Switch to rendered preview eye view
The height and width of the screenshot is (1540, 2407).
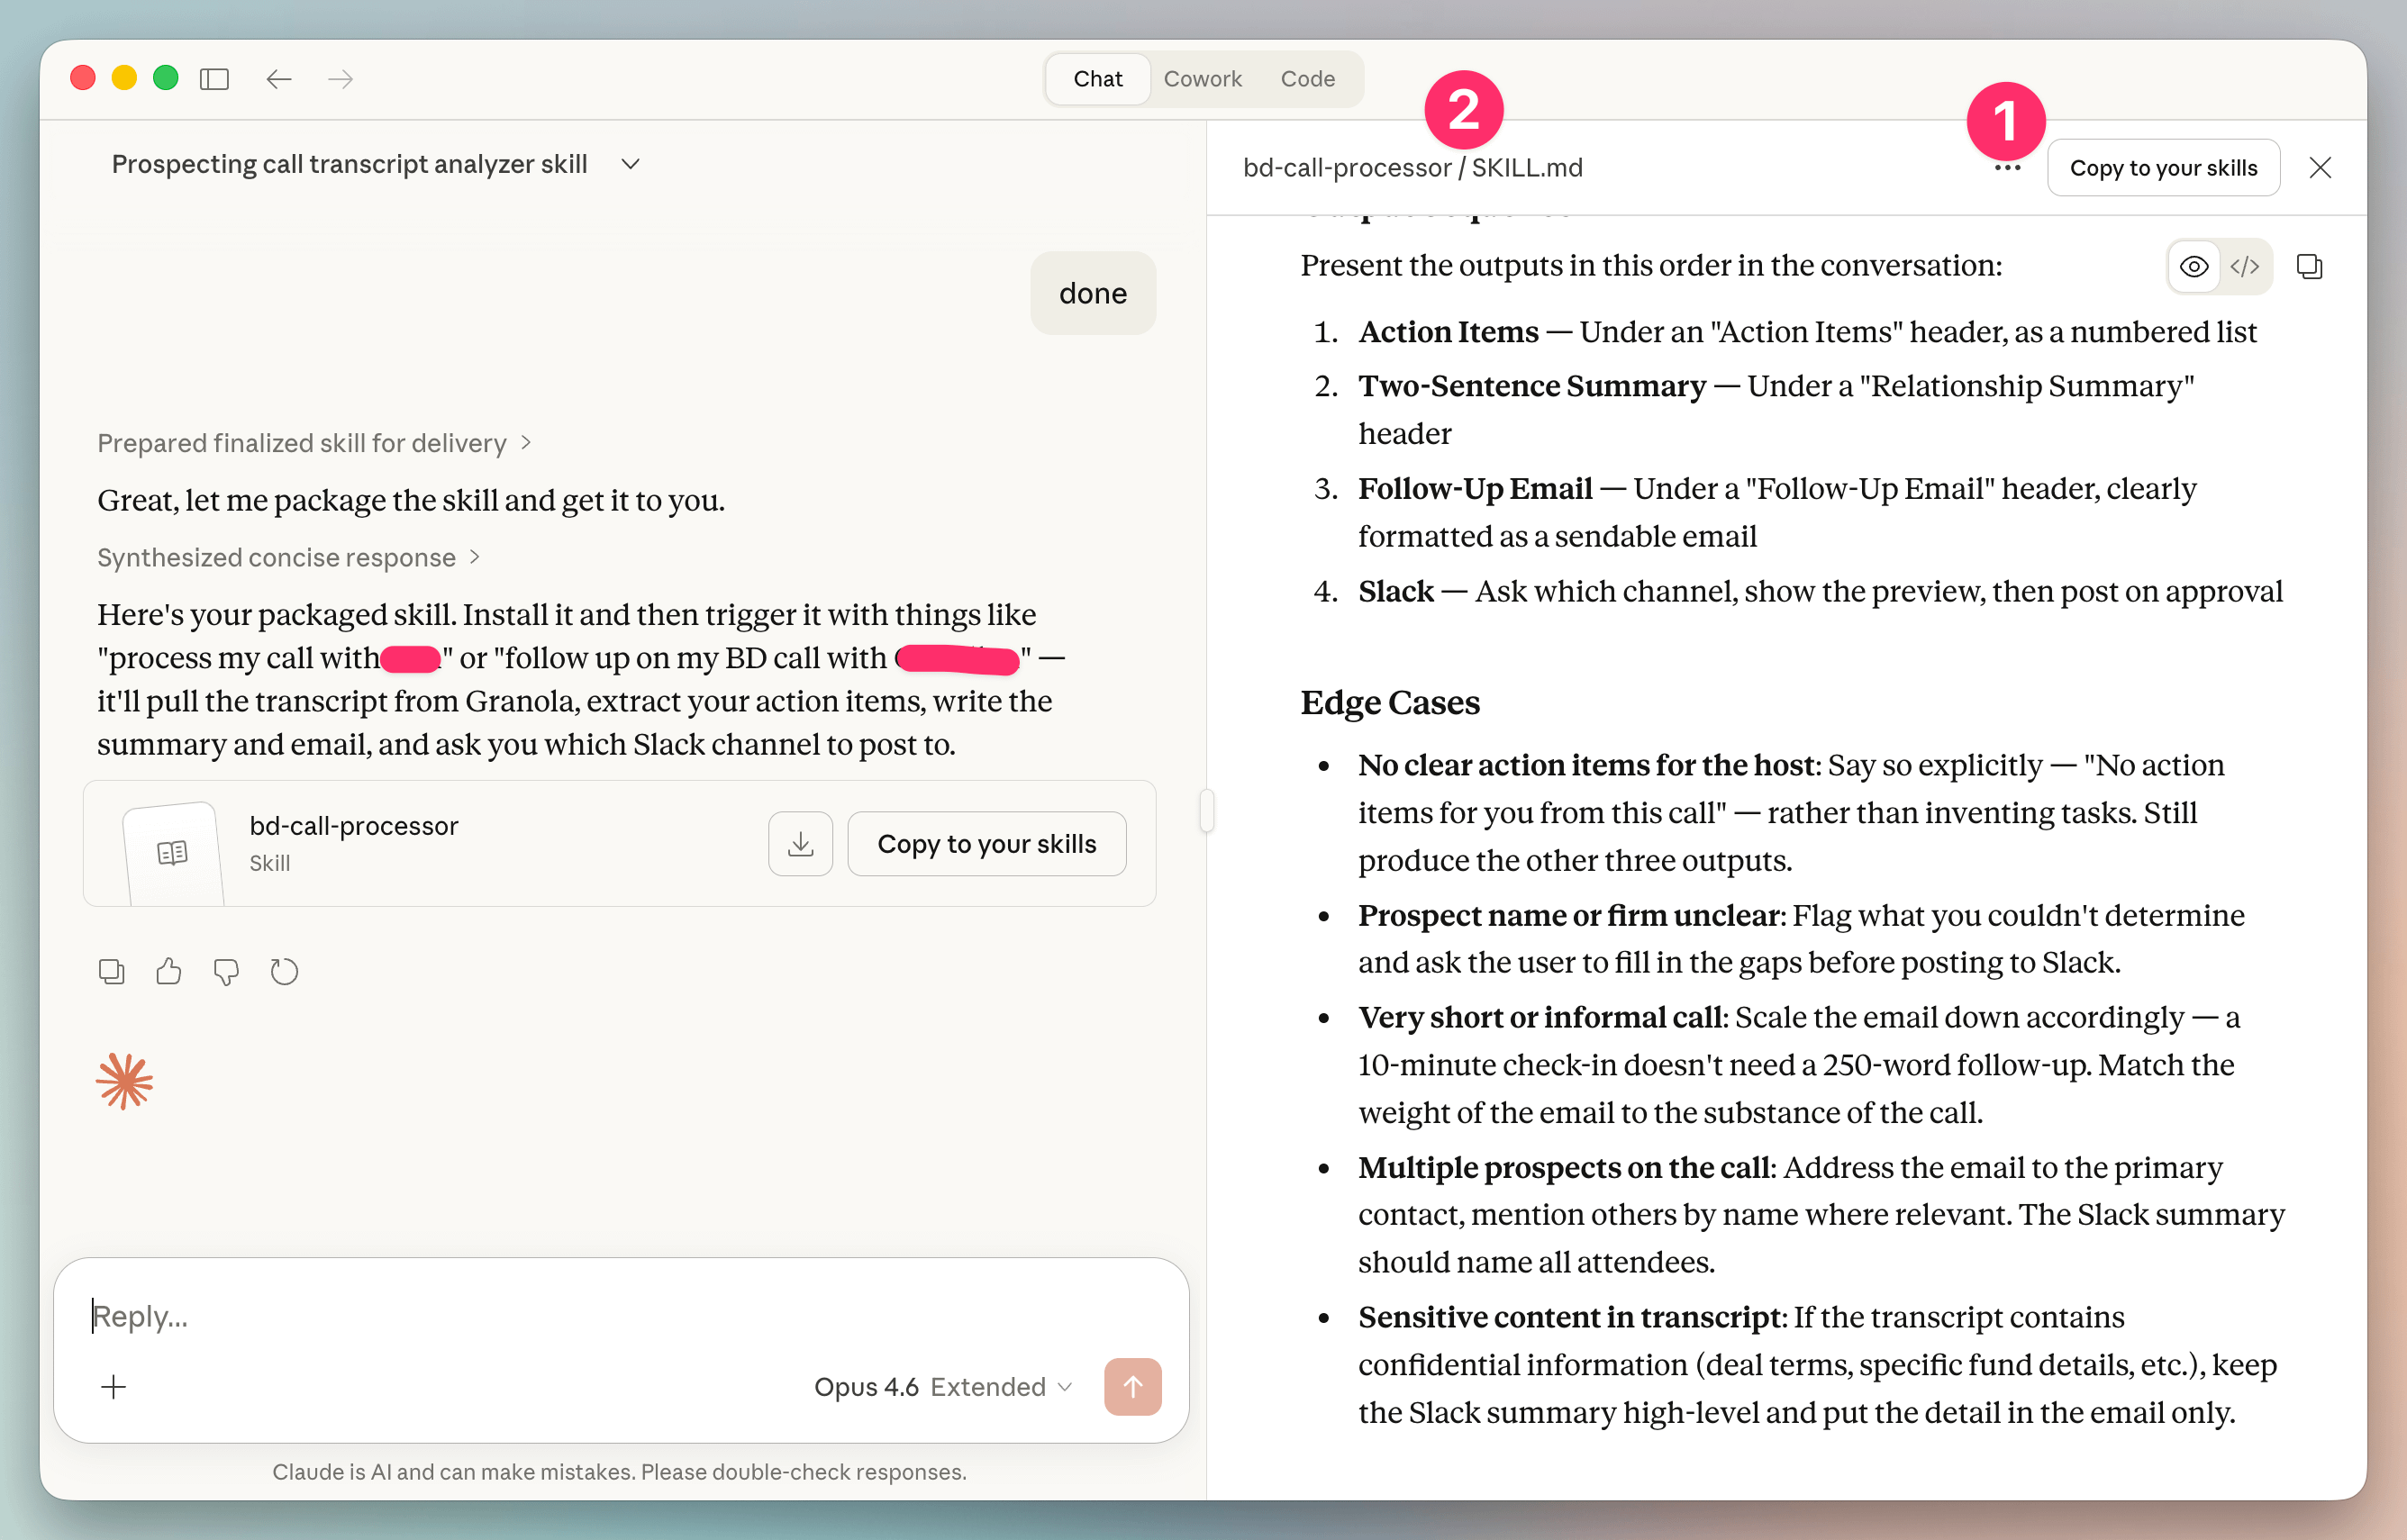pyautogui.click(x=2194, y=267)
